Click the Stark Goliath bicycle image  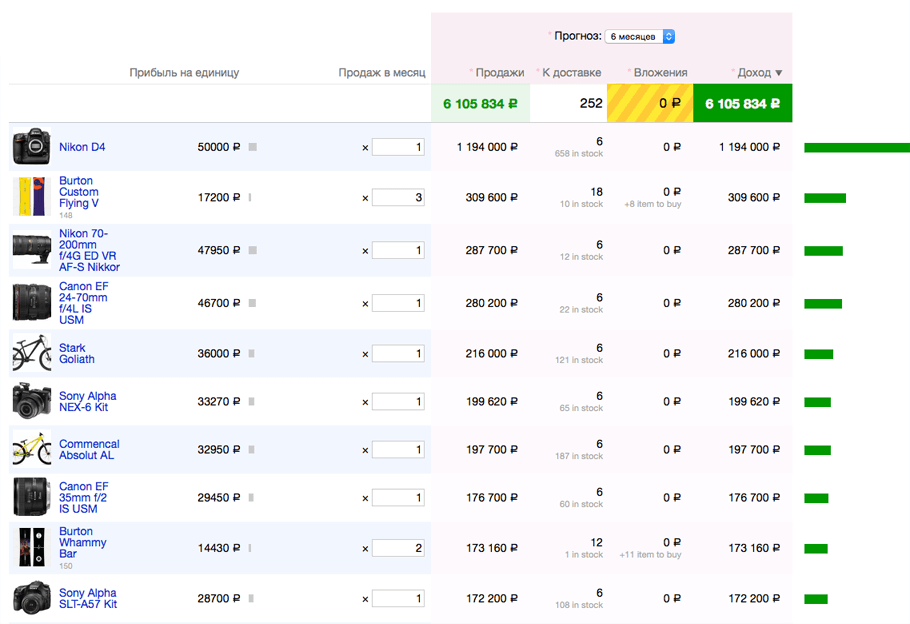coord(31,353)
